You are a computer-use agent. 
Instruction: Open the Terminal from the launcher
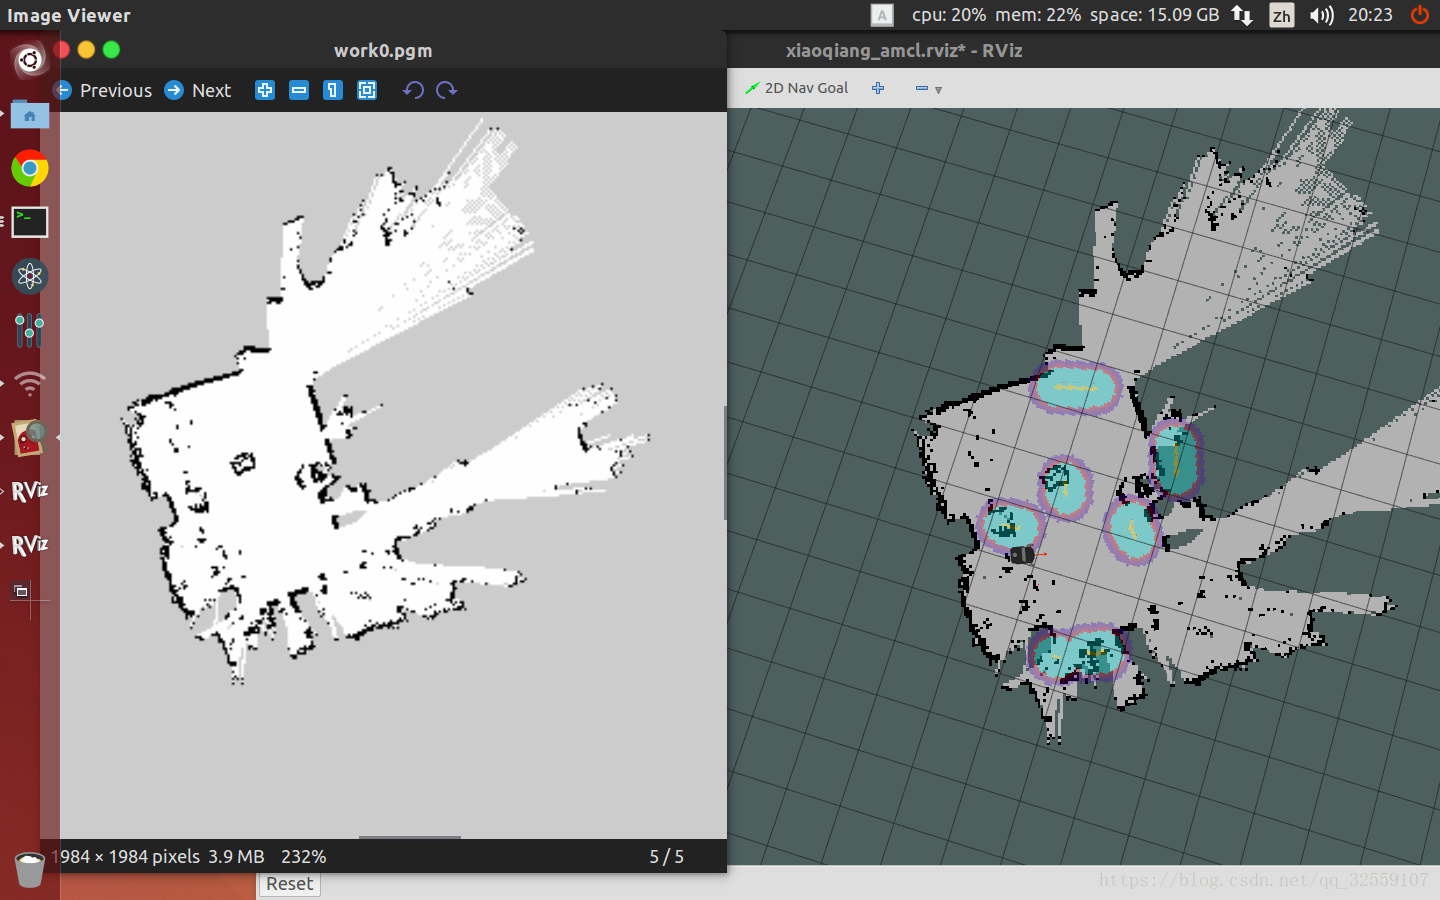click(x=30, y=222)
